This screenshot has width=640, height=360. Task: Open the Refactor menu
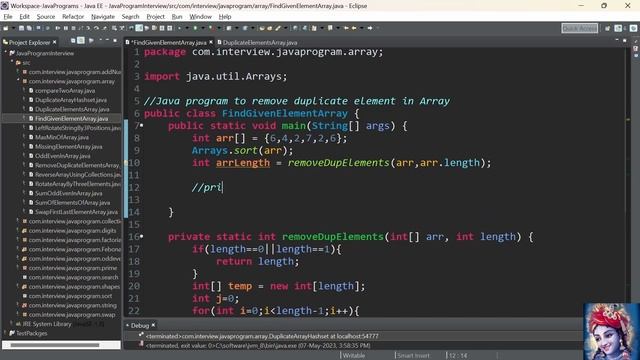tap(73, 17)
